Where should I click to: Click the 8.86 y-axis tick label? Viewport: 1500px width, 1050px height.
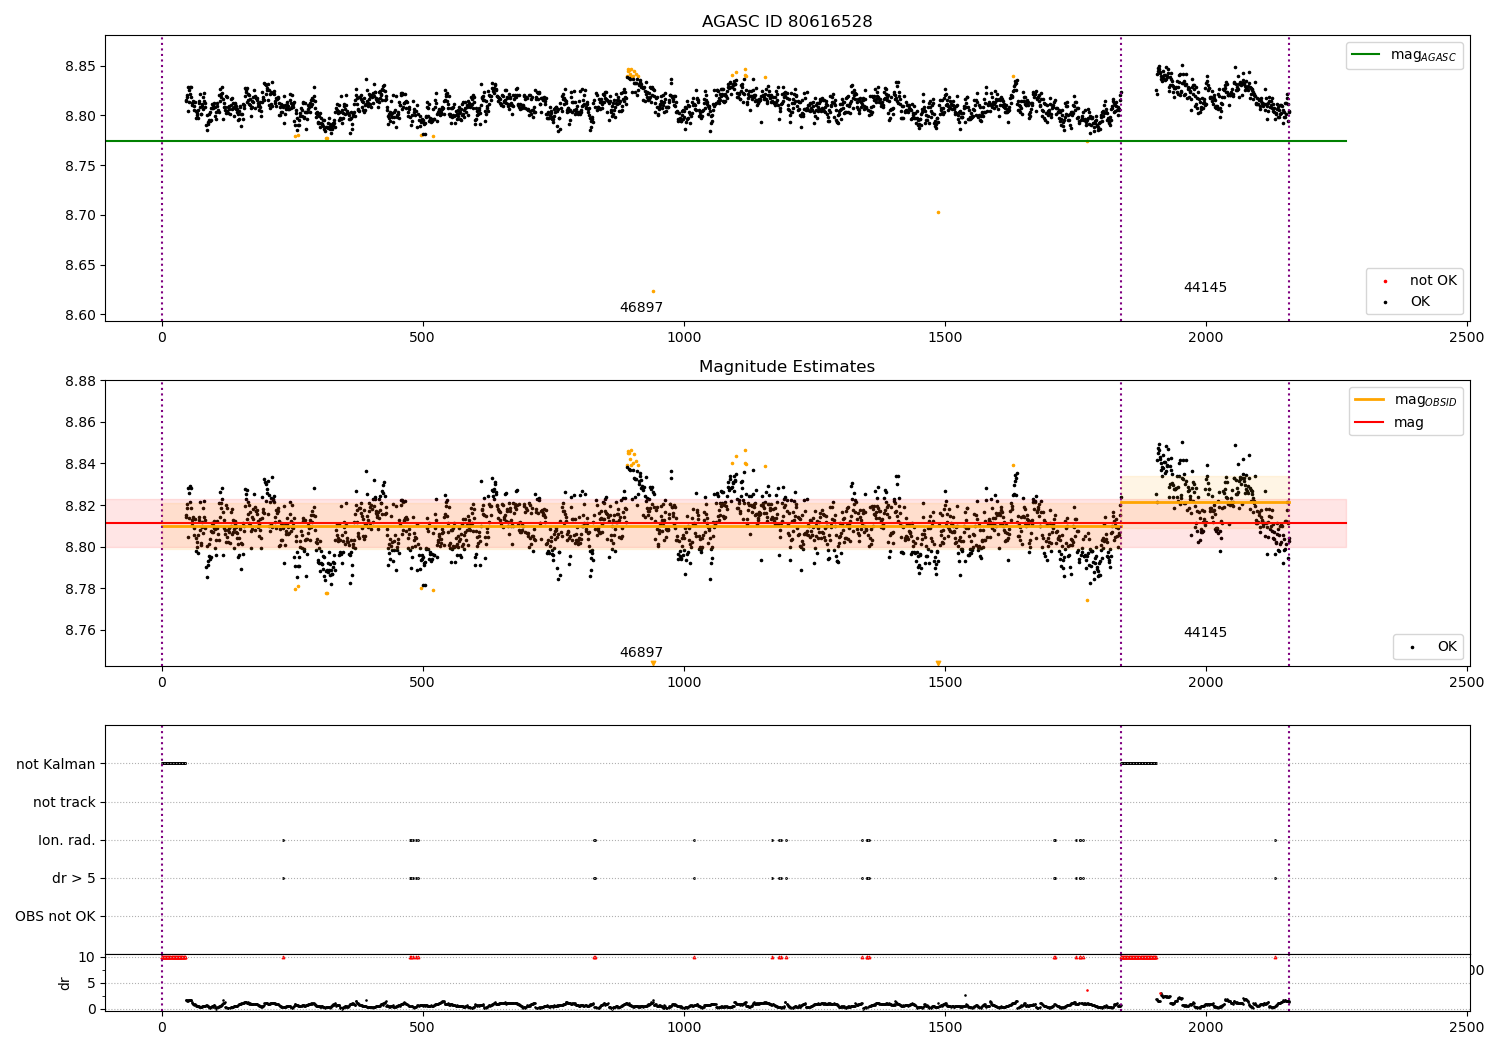(80, 423)
